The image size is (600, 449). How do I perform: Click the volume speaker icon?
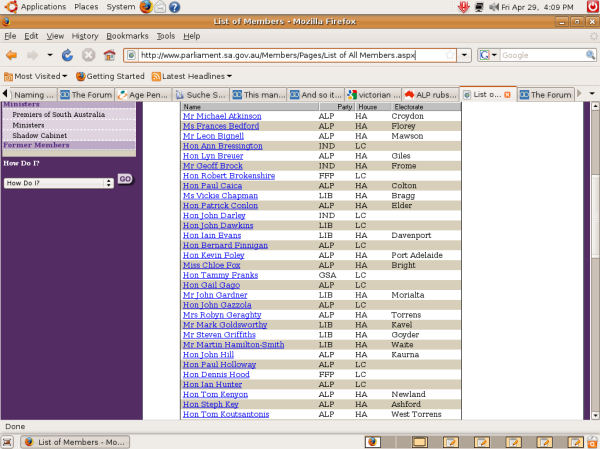(x=494, y=7)
